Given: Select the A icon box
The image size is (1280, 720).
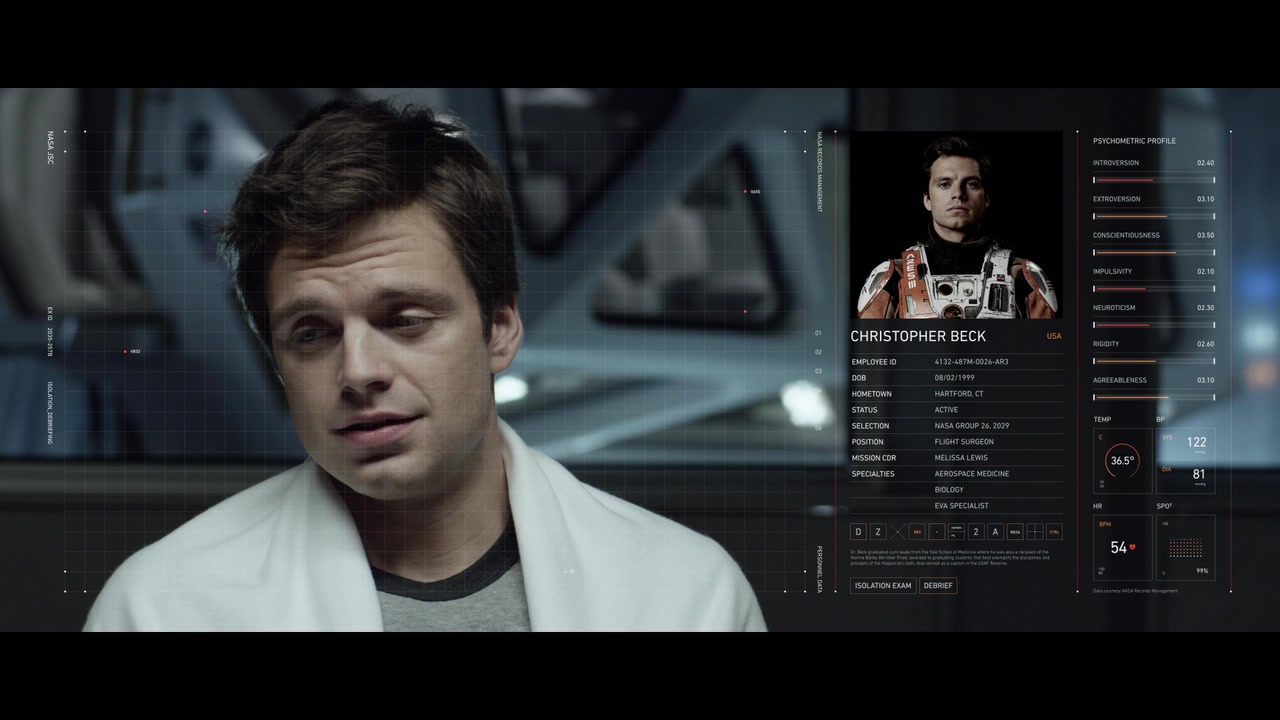Looking at the screenshot, I should (995, 532).
